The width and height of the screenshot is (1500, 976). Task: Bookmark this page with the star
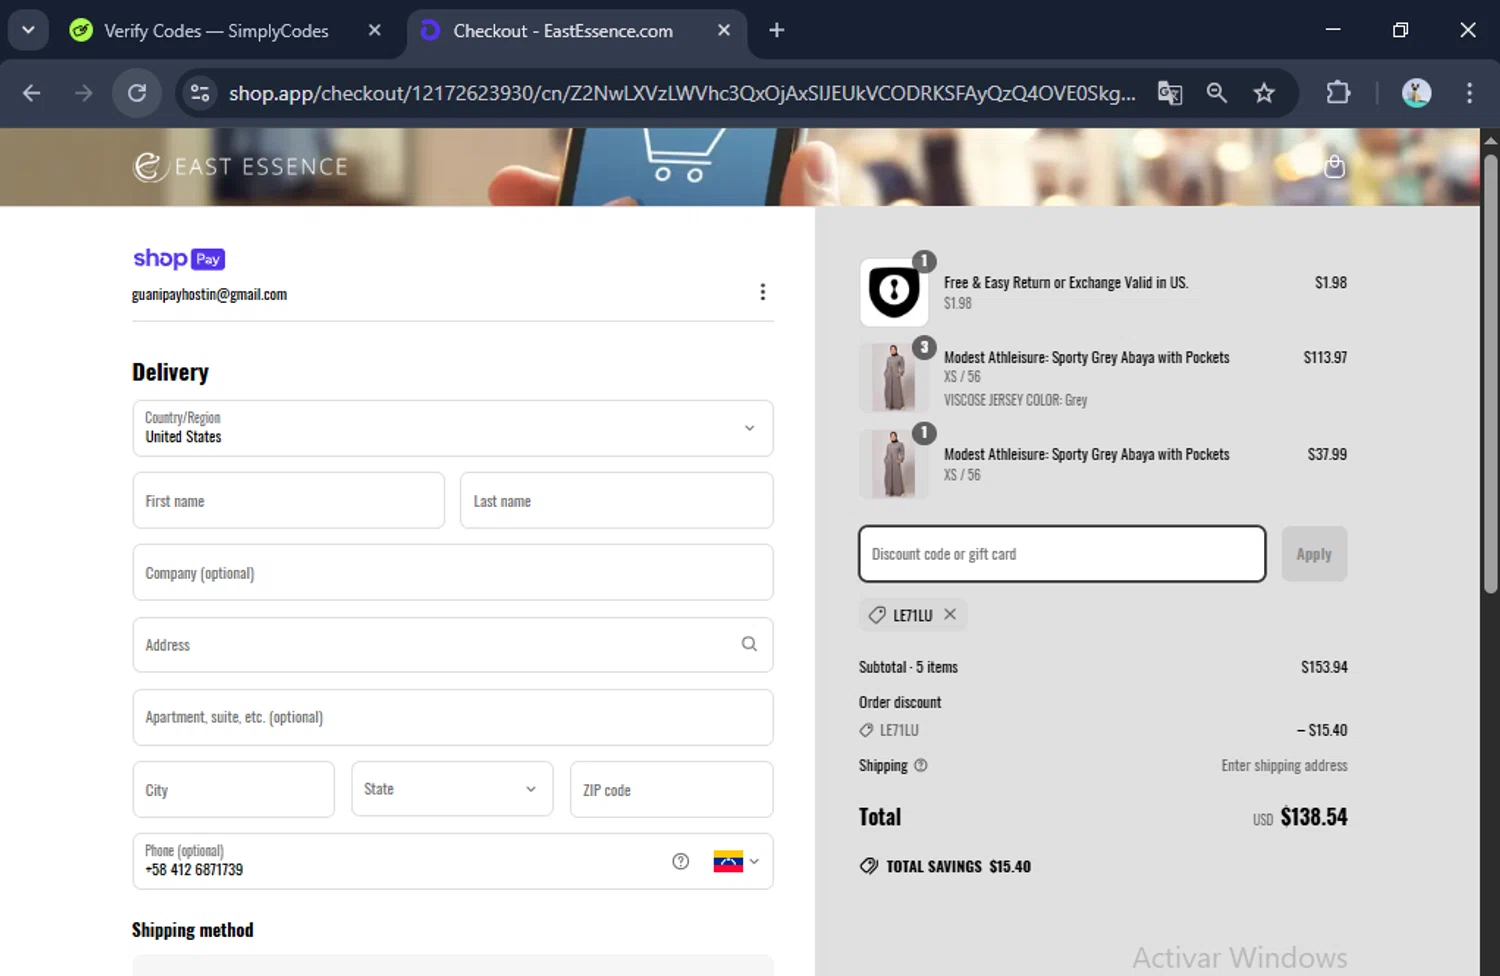point(1264,93)
